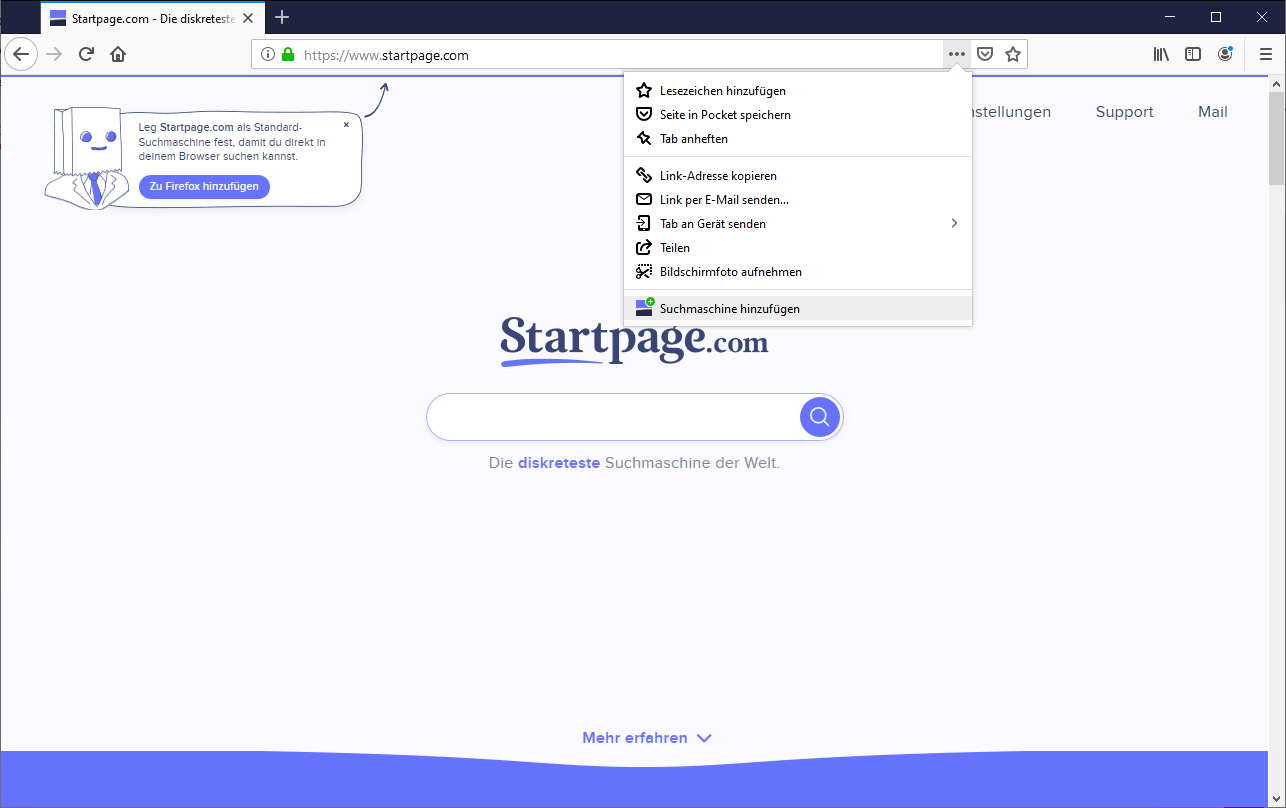
Task: Open the Library toolbar icon
Action: click(1161, 54)
